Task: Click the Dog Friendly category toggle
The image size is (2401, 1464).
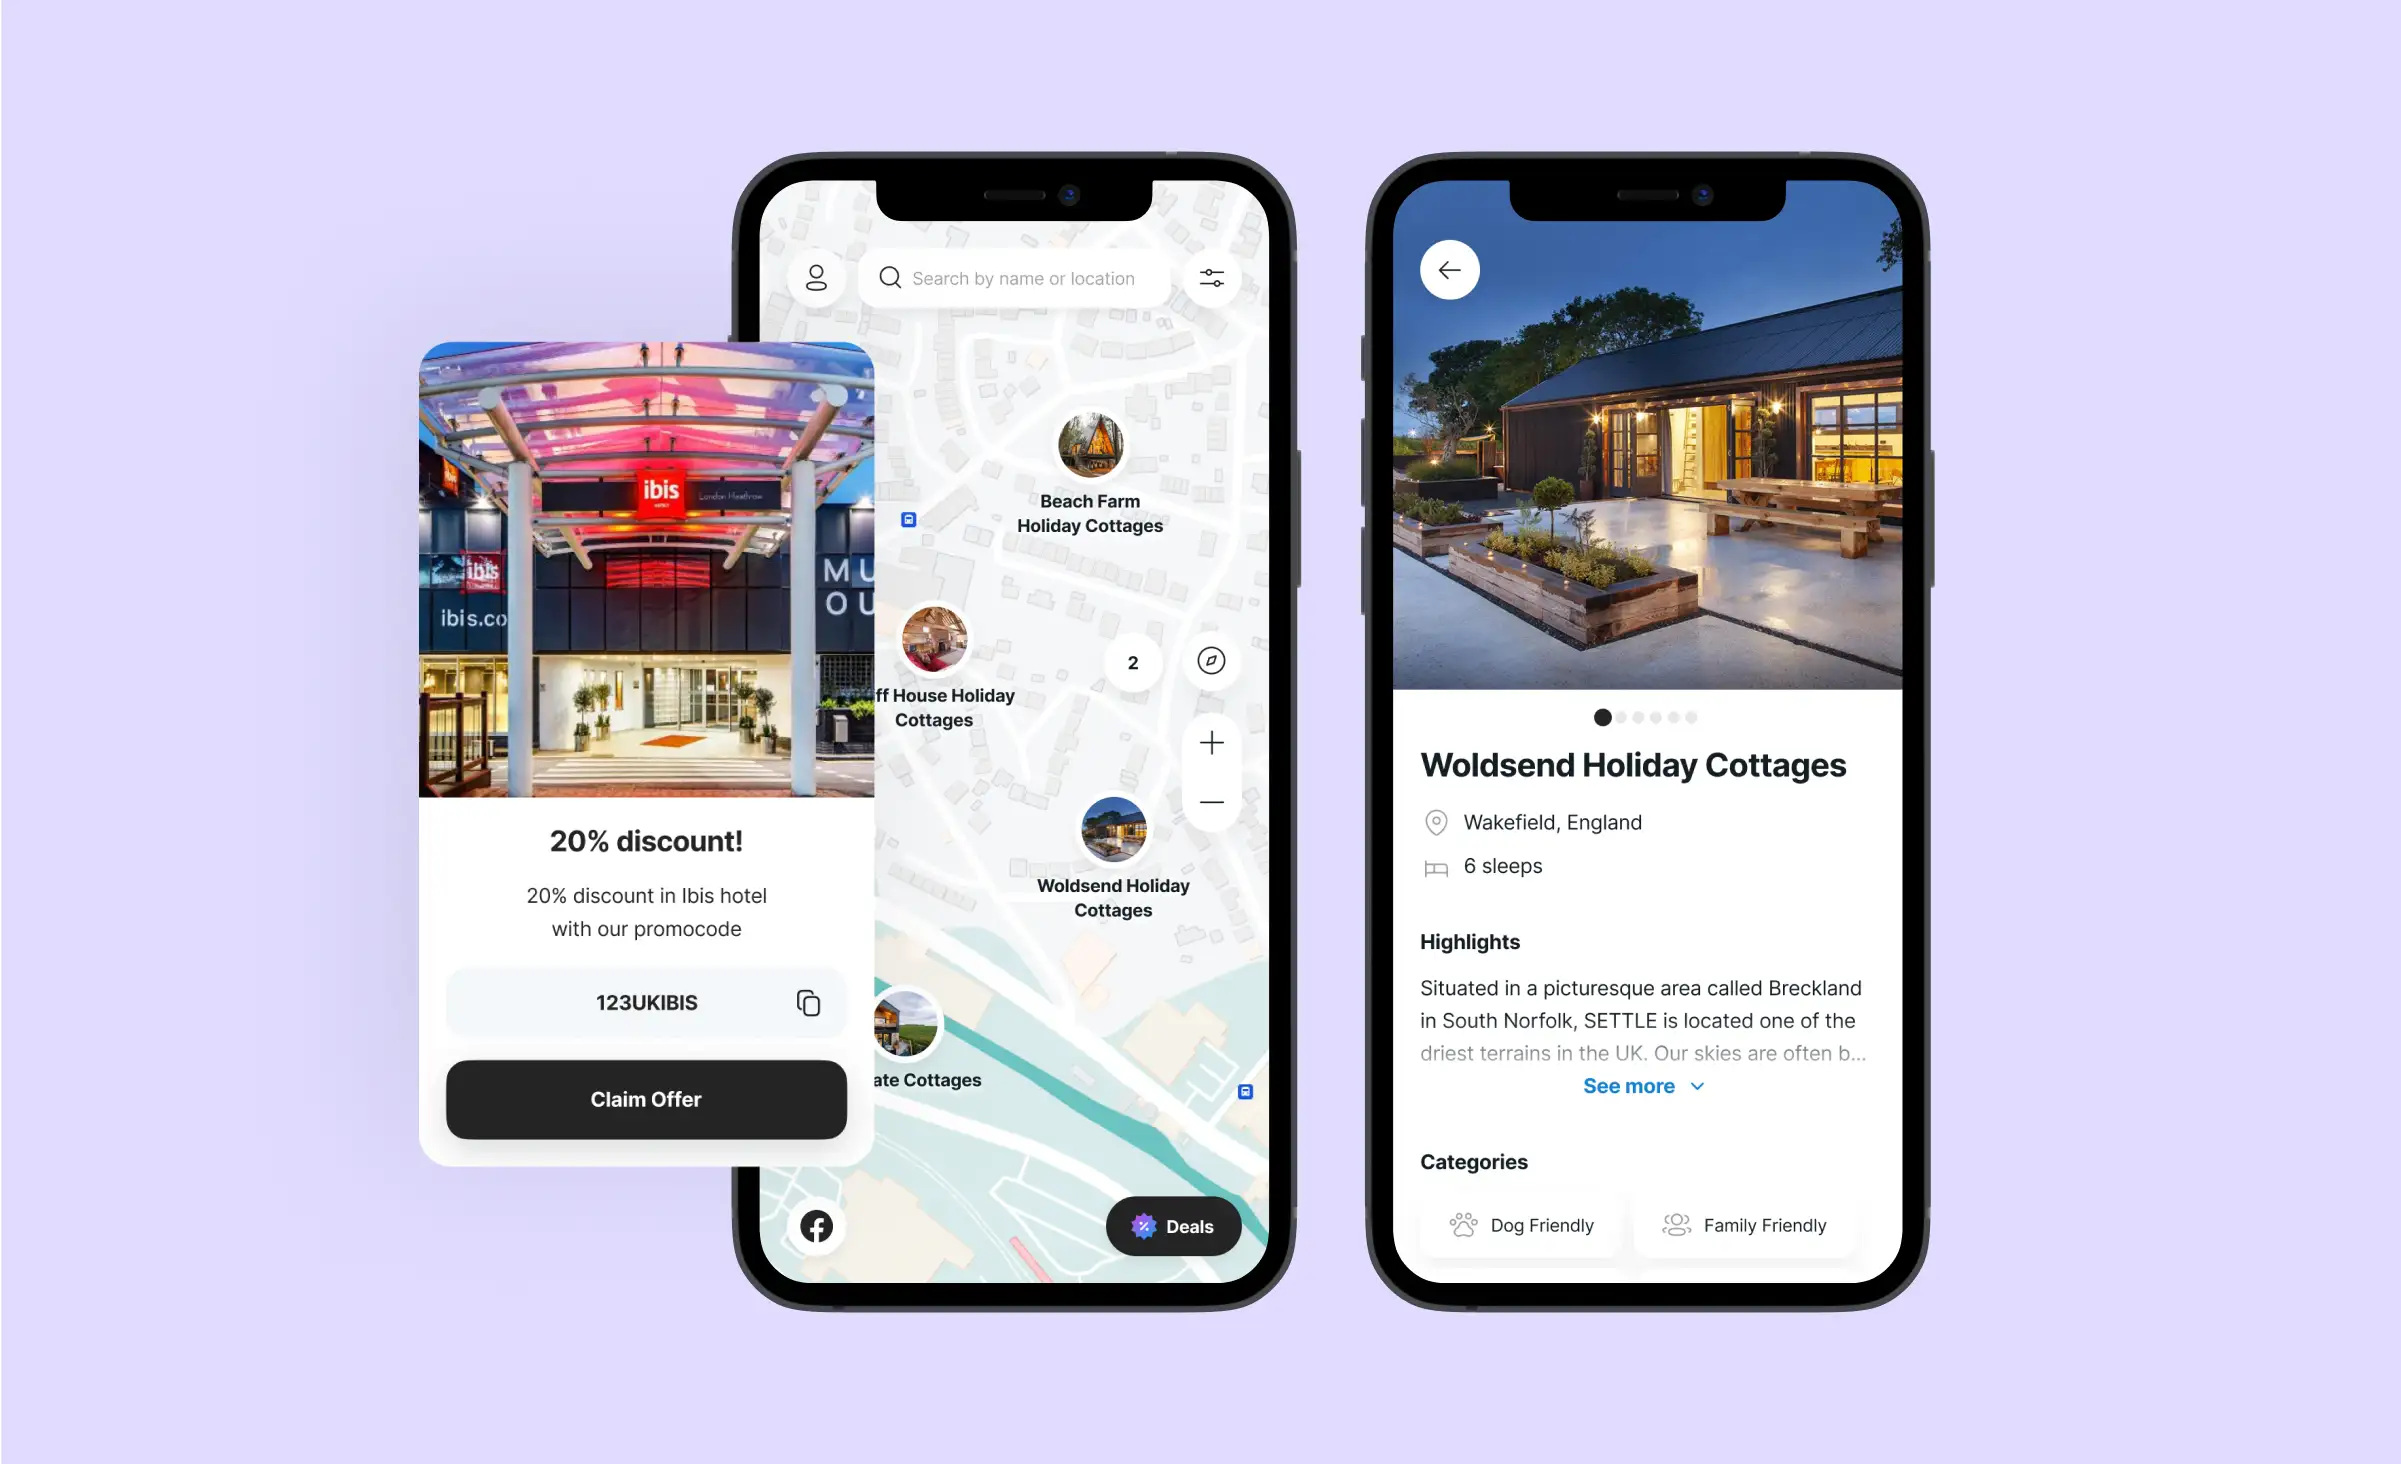Action: click(x=1521, y=1224)
